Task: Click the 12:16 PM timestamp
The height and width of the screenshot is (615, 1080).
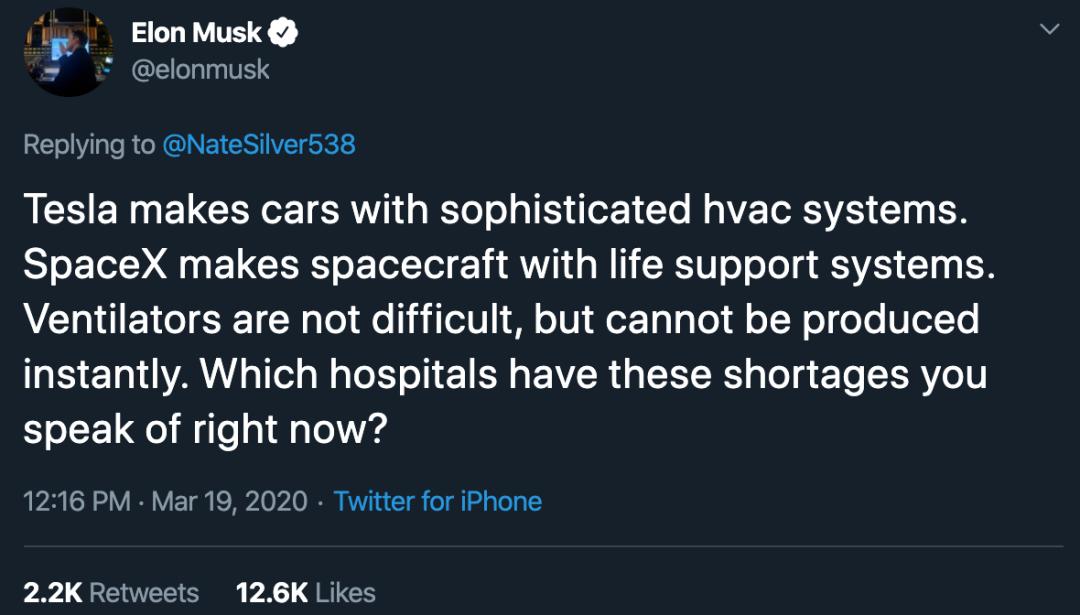Action: tap(76, 501)
